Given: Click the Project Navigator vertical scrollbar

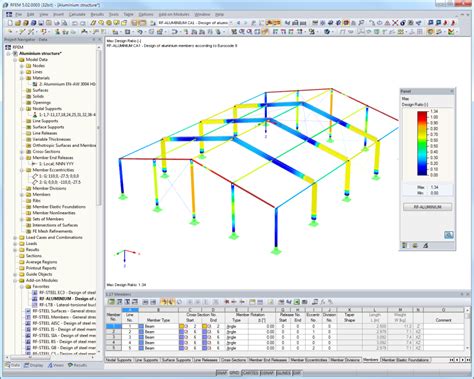Looking at the screenshot, I should point(99,127).
